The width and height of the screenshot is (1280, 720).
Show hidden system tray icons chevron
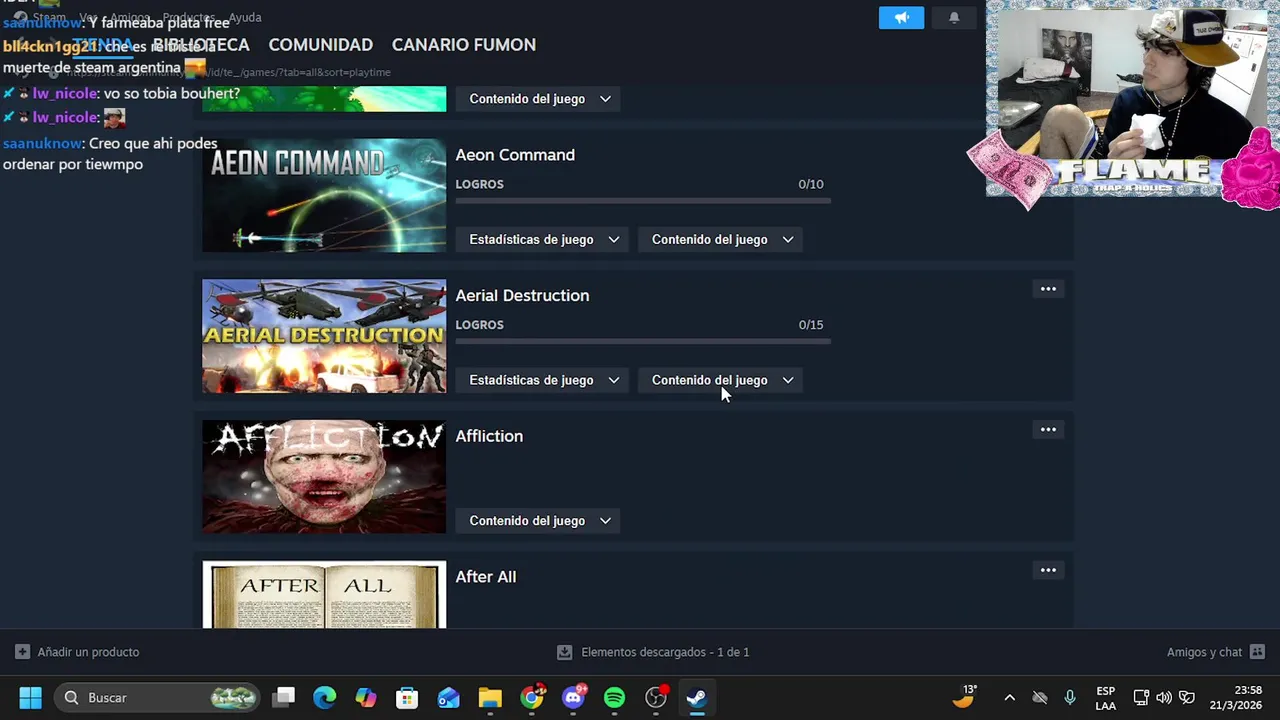pos(1009,698)
